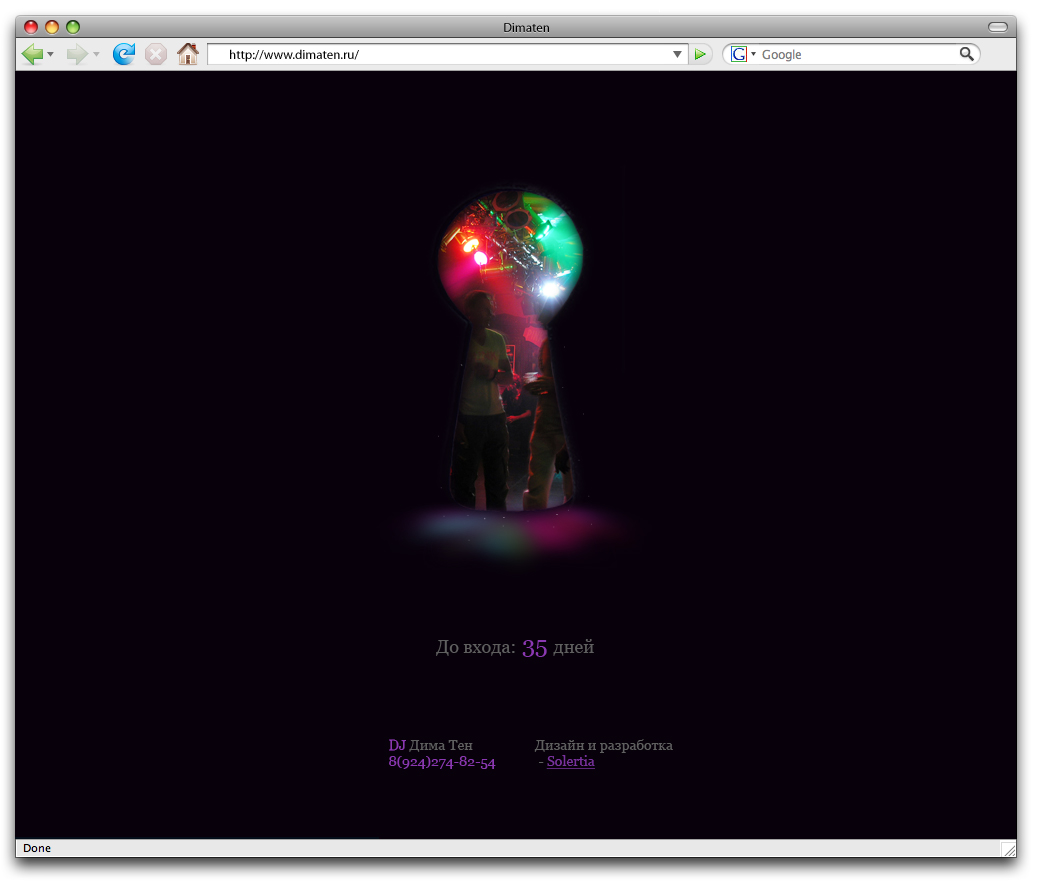This screenshot has width=1054, height=894.
Task: Click the magnifying glass search icon
Action: click(x=967, y=54)
